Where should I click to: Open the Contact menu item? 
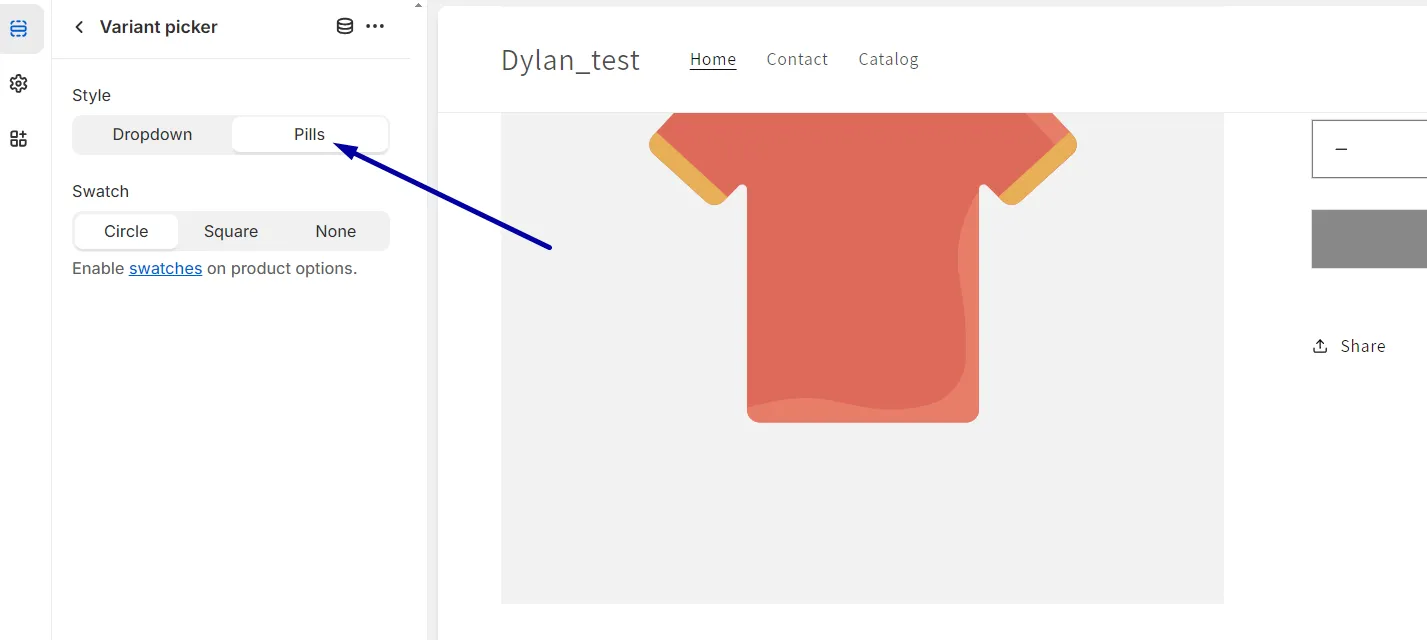(797, 60)
